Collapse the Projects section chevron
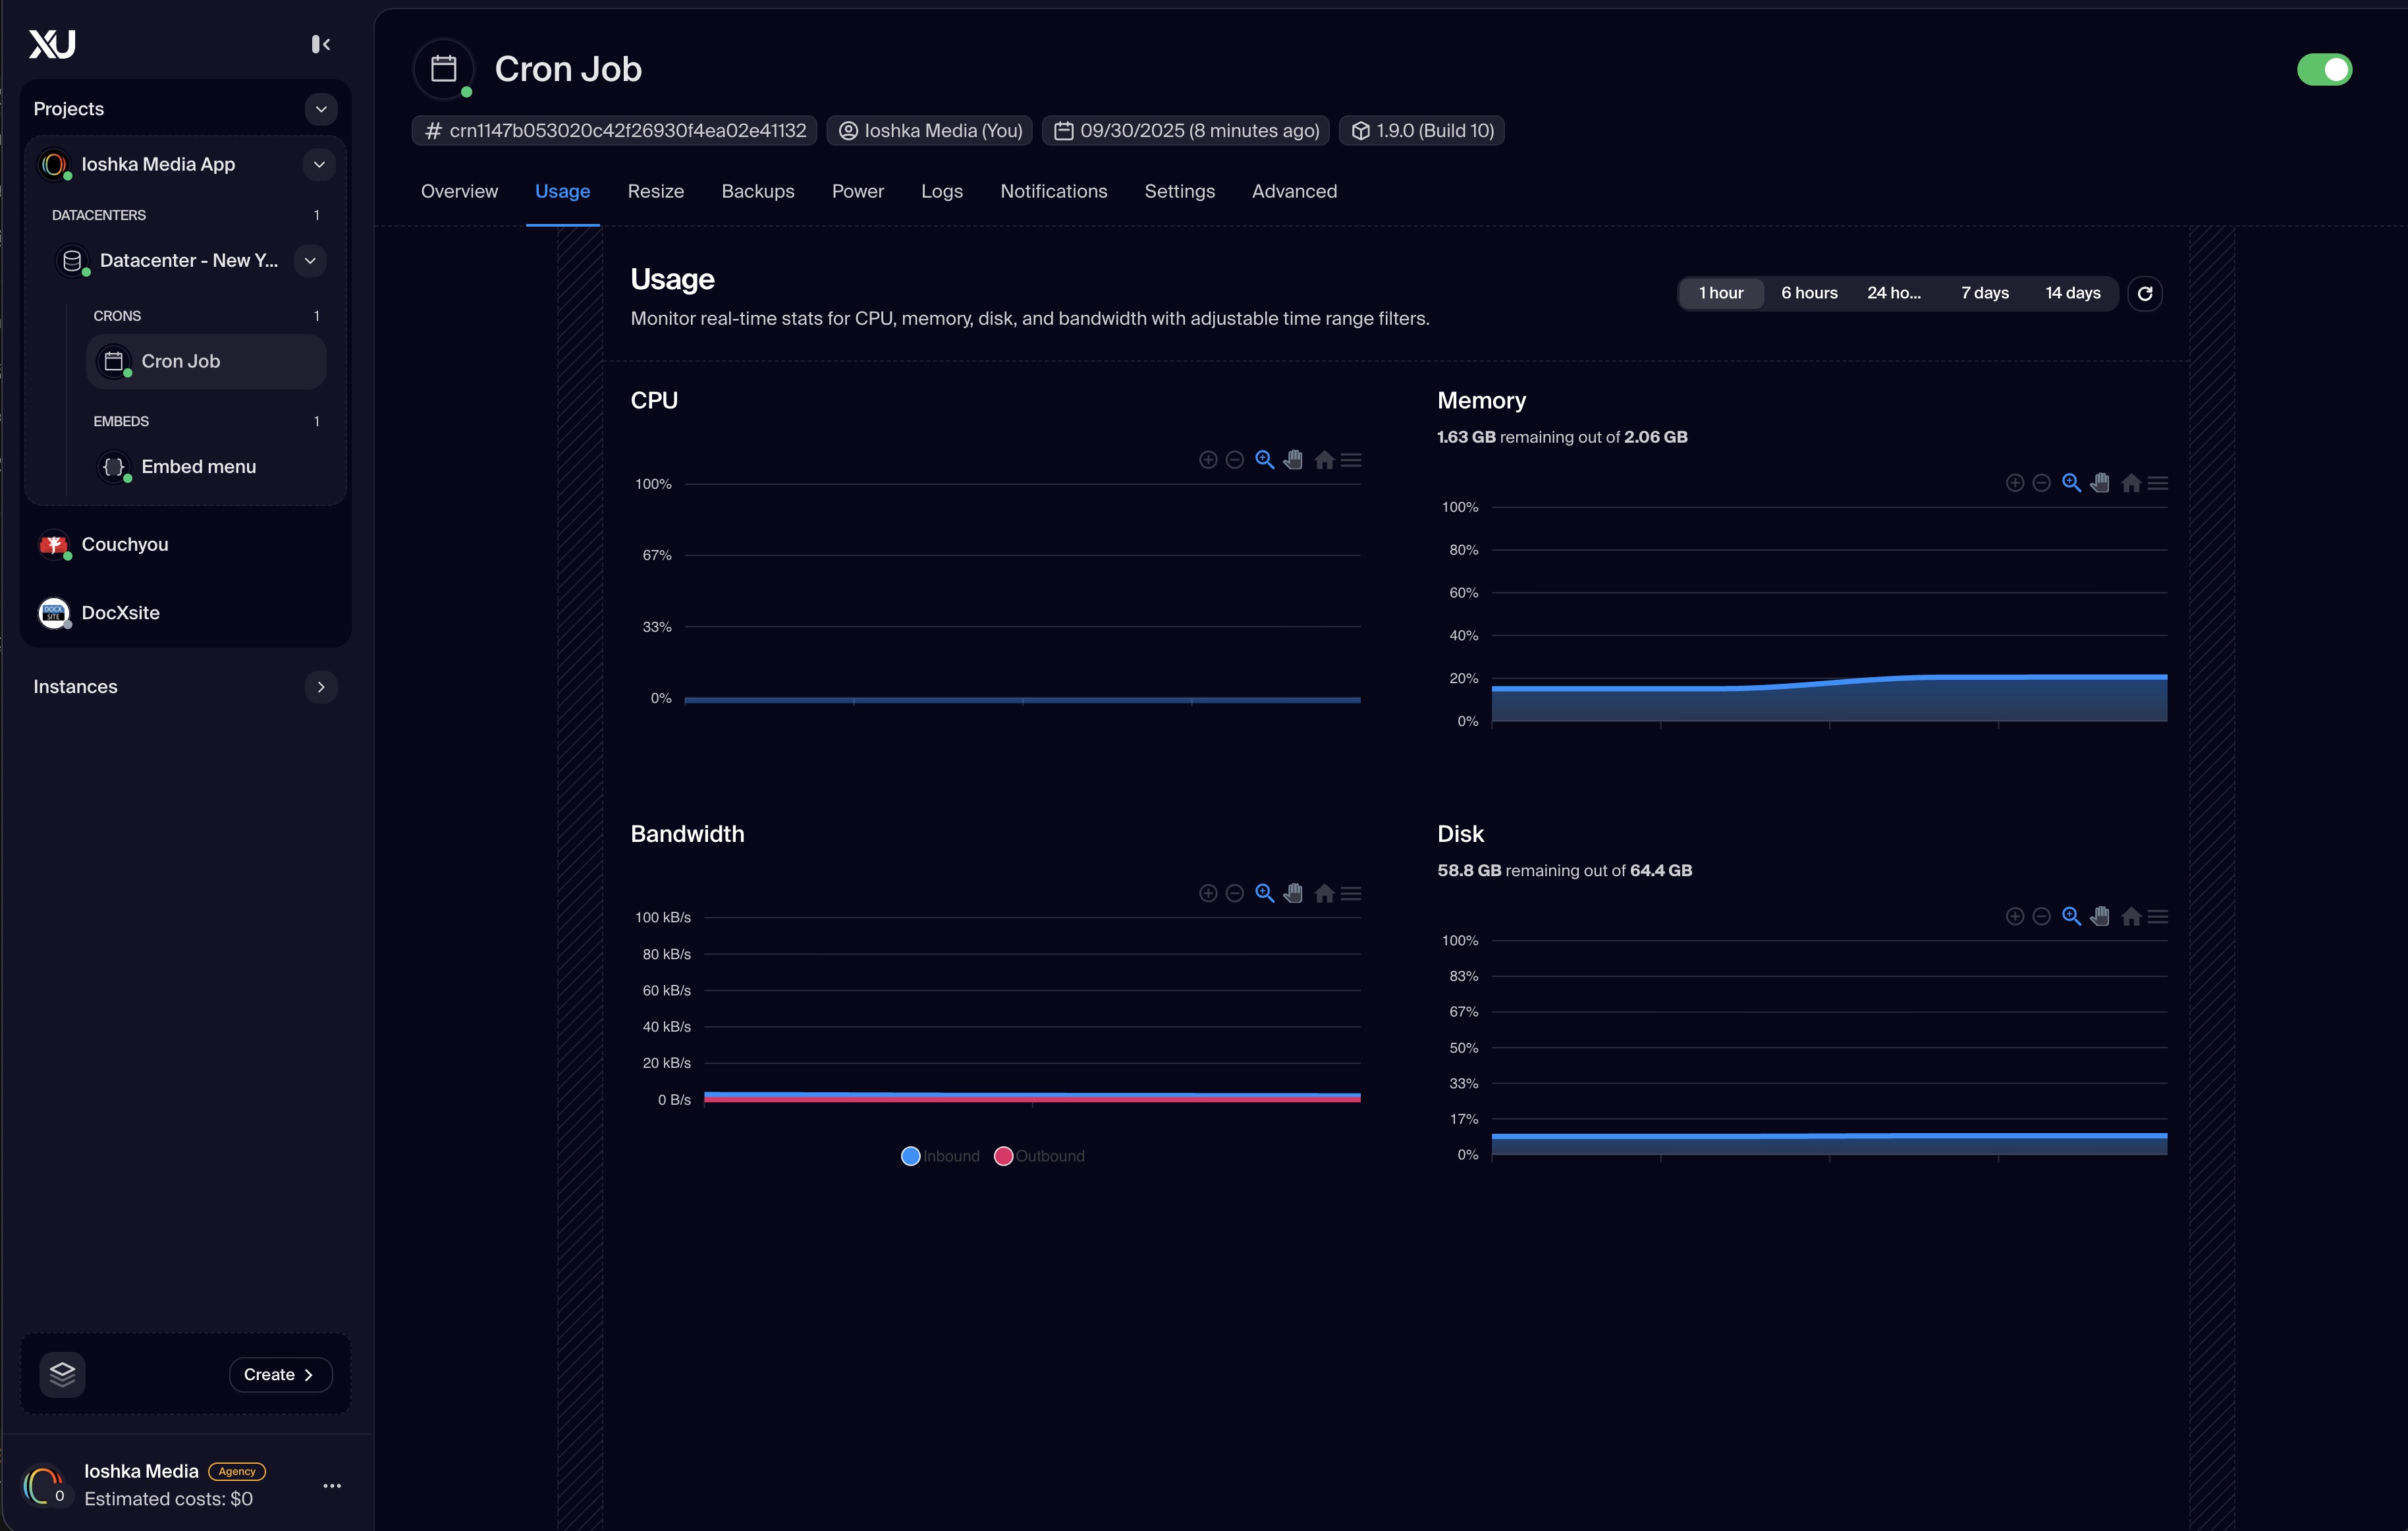Image resolution: width=2408 pixels, height=1531 pixels. [321, 109]
